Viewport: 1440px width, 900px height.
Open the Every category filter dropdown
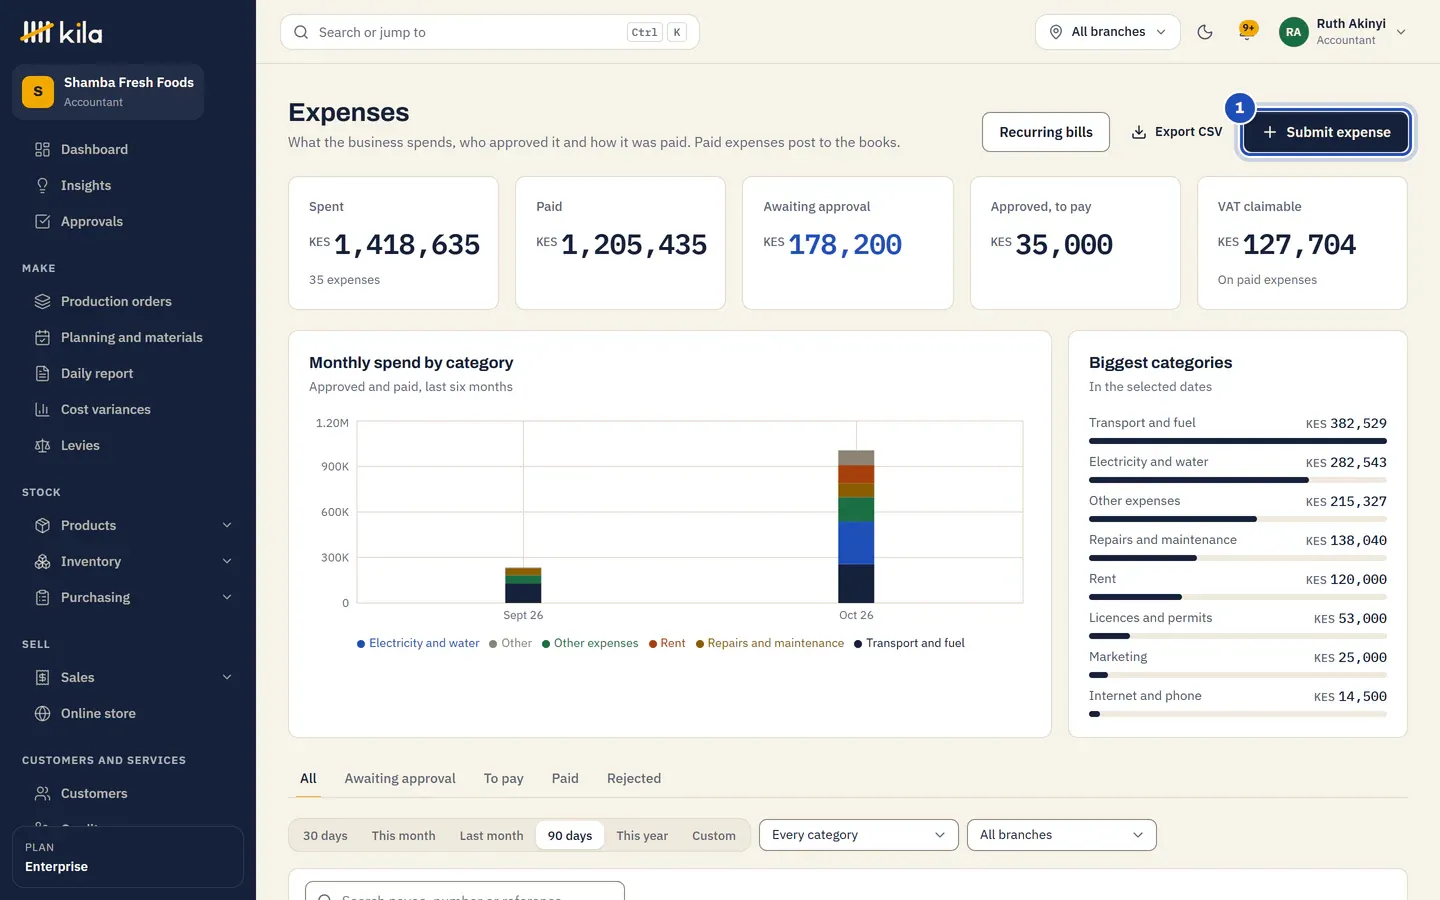click(858, 835)
